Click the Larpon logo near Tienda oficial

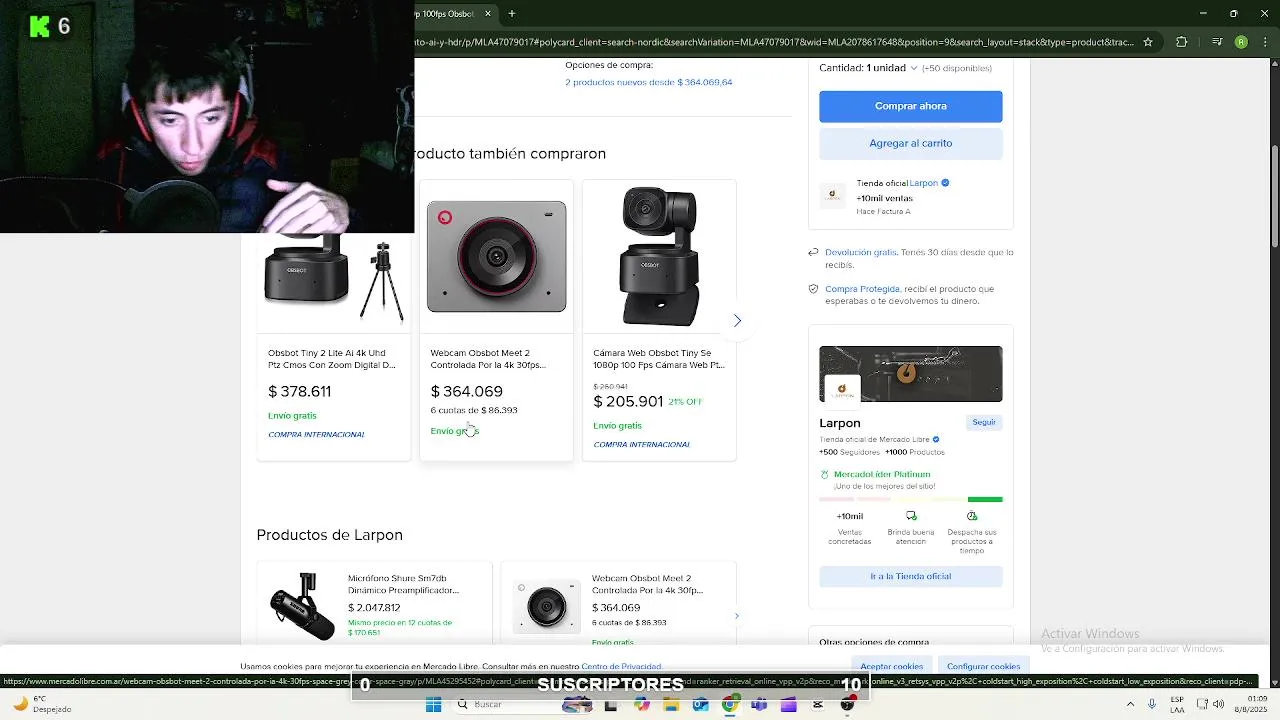[x=832, y=195]
